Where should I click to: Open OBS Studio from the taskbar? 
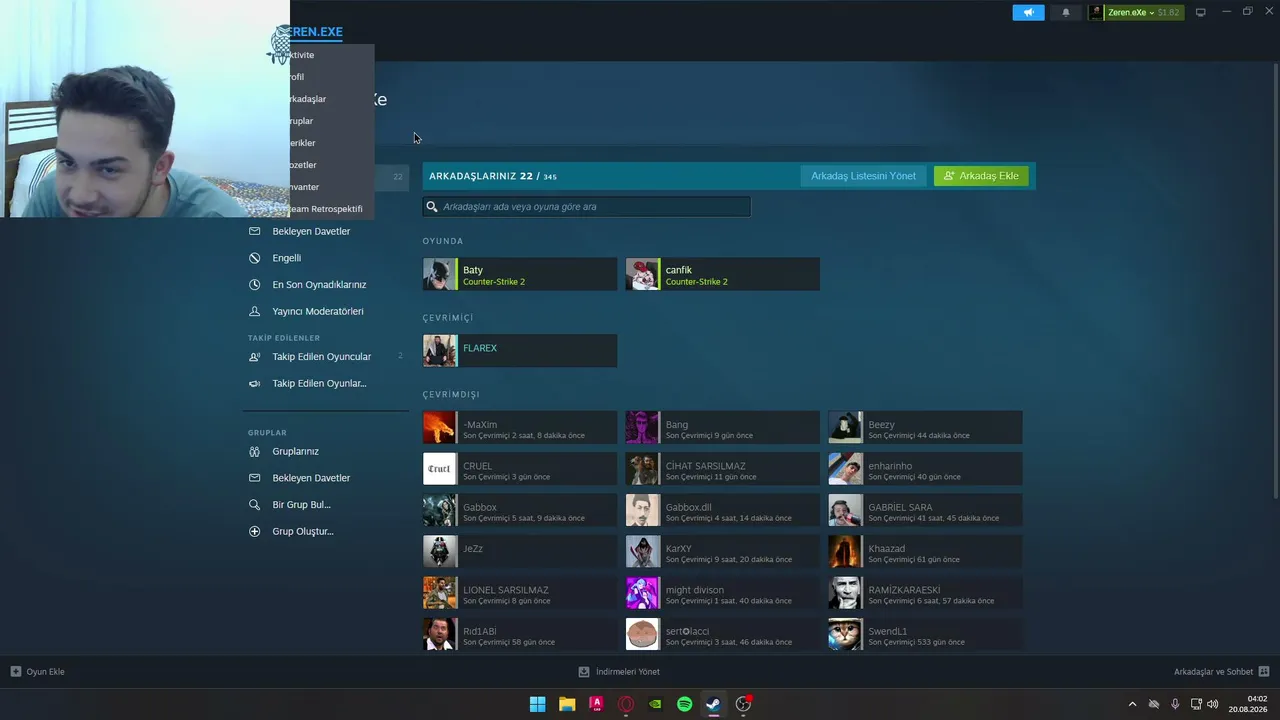pyautogui.click(x=743, y=704)
